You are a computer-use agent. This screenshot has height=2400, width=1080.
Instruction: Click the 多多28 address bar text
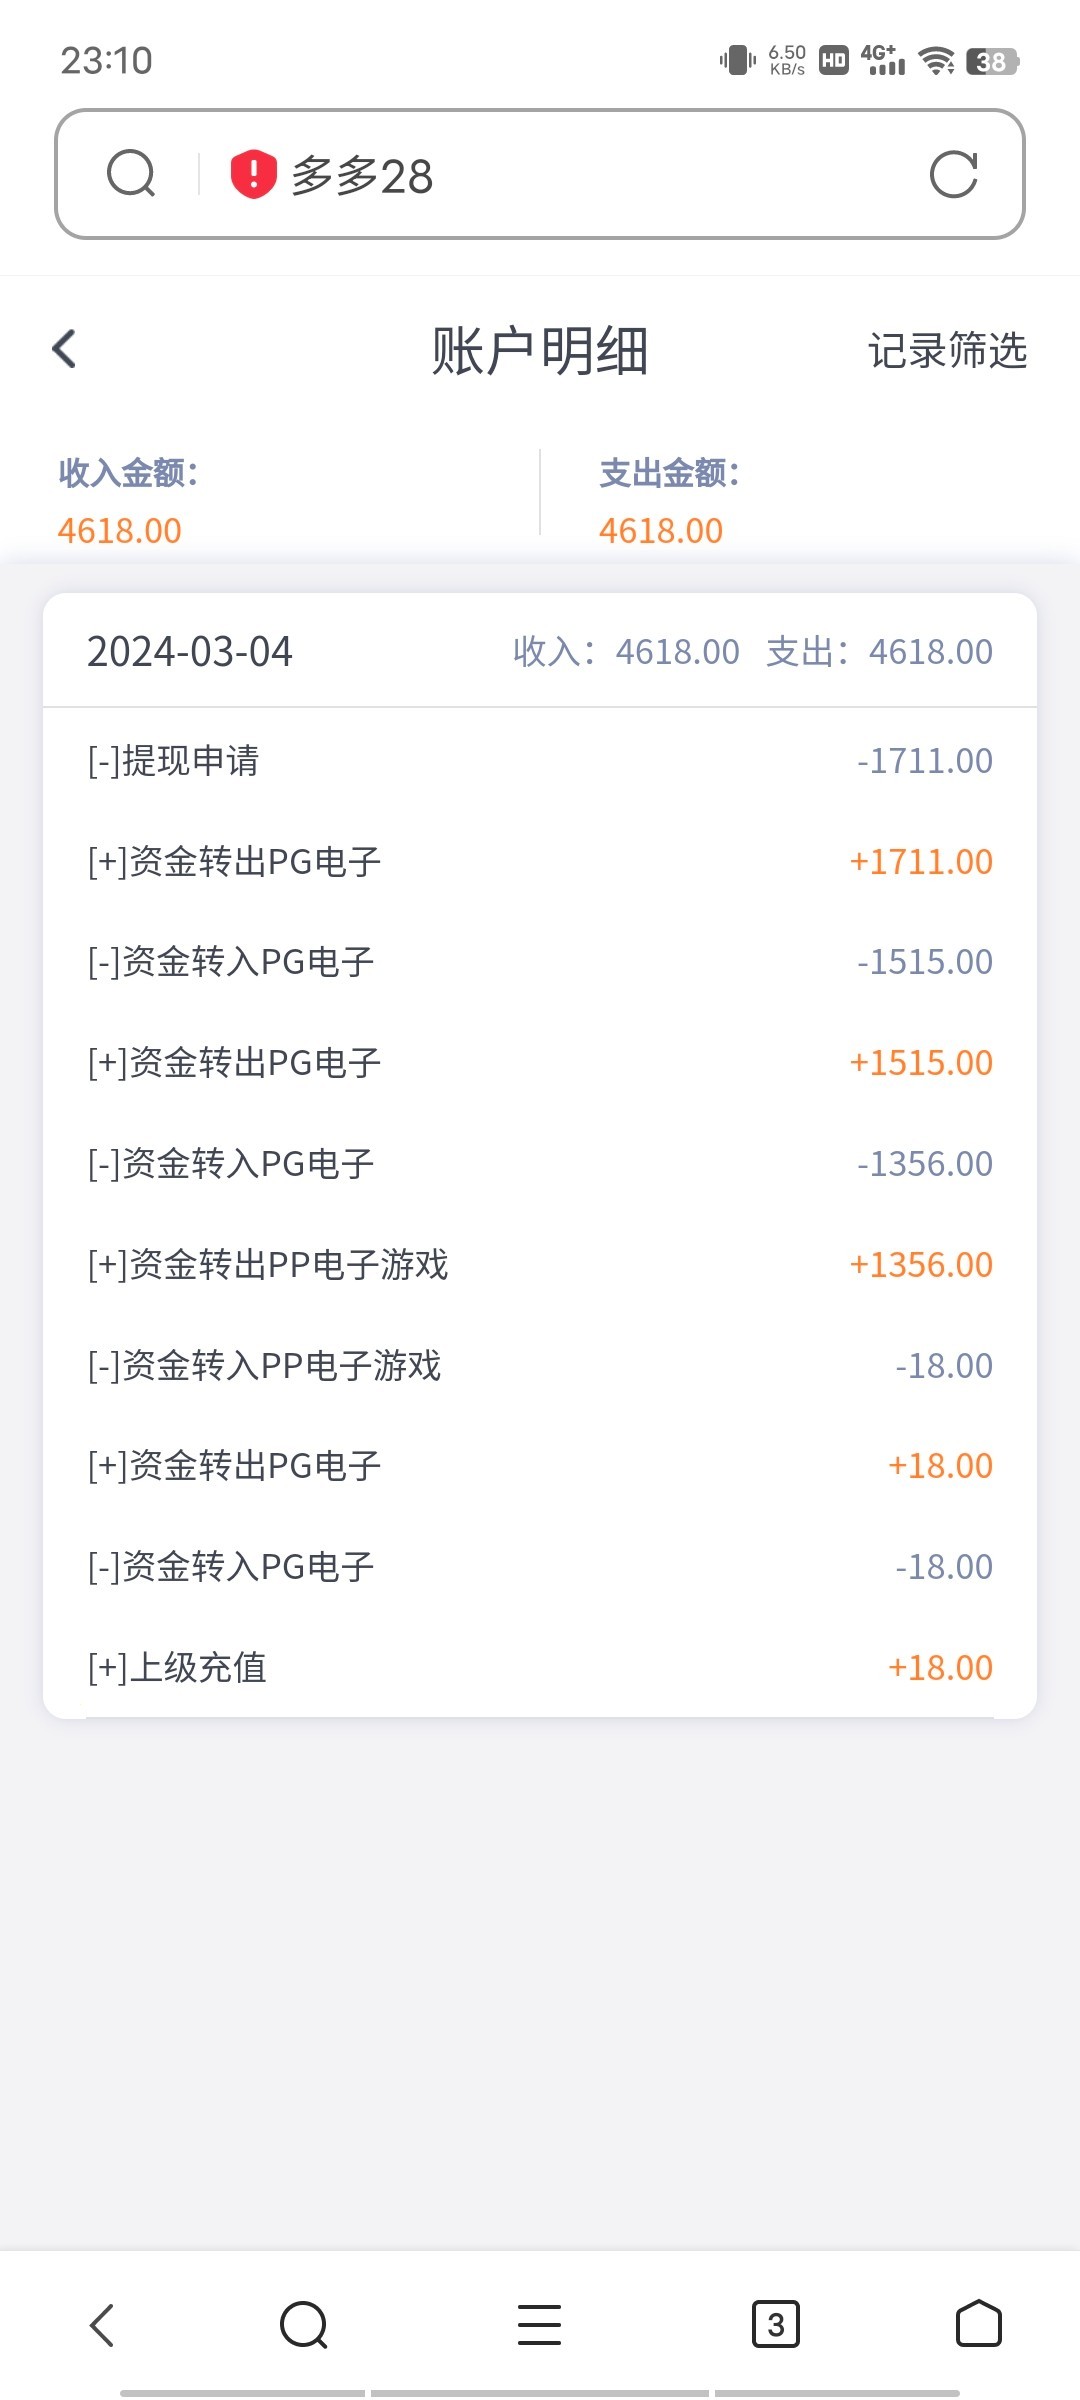(362, 176)
